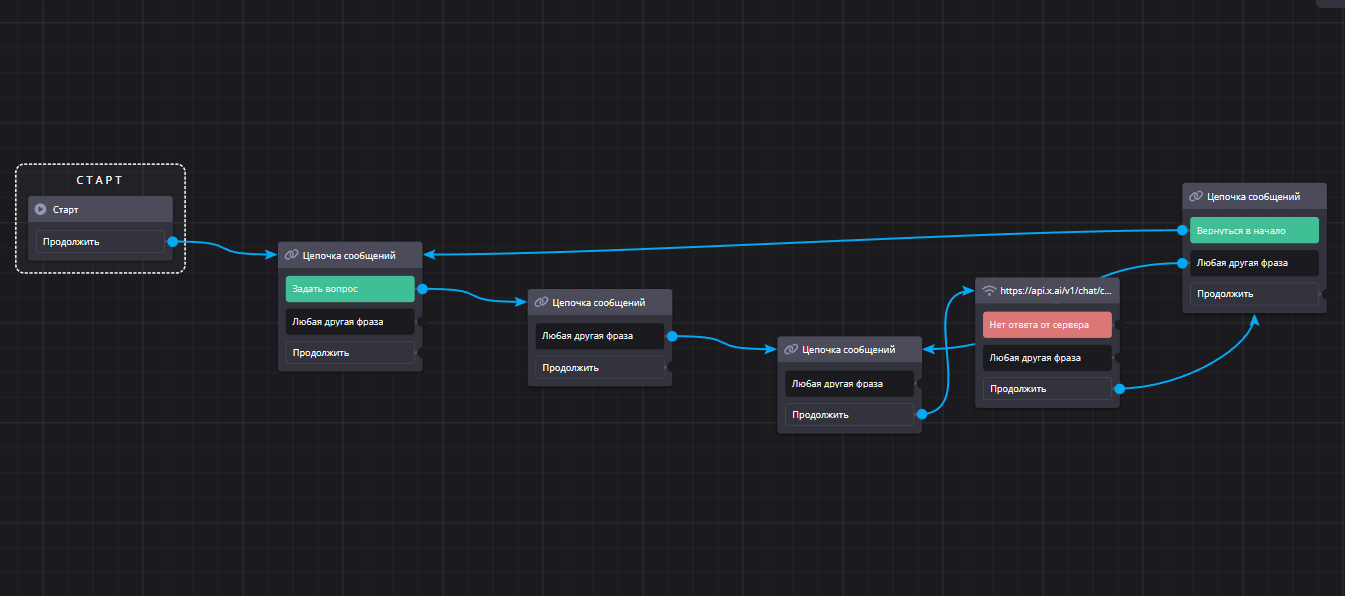Click blue connector dot beside "Задать вопрос"

pyautogui.click(x=422, y=289)
